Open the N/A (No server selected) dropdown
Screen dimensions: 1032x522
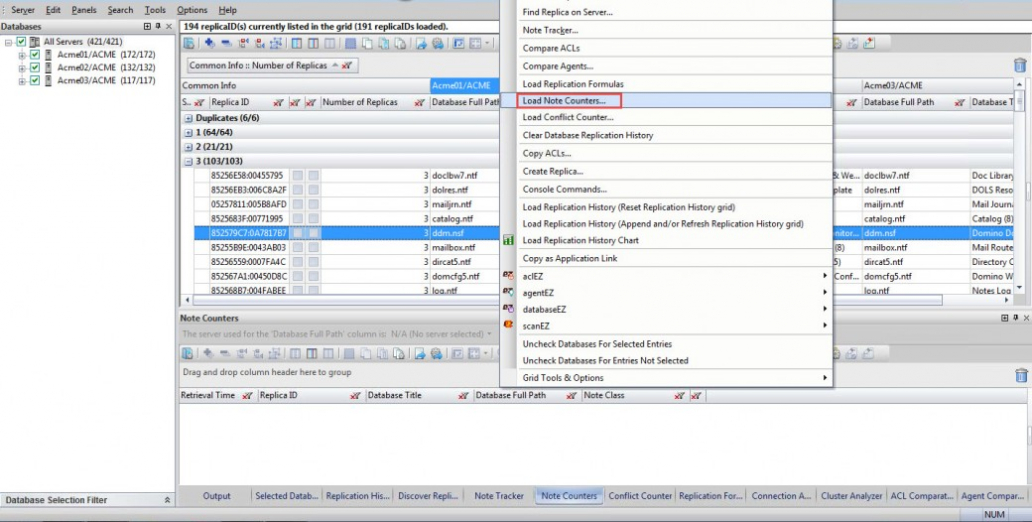(441, 334)
